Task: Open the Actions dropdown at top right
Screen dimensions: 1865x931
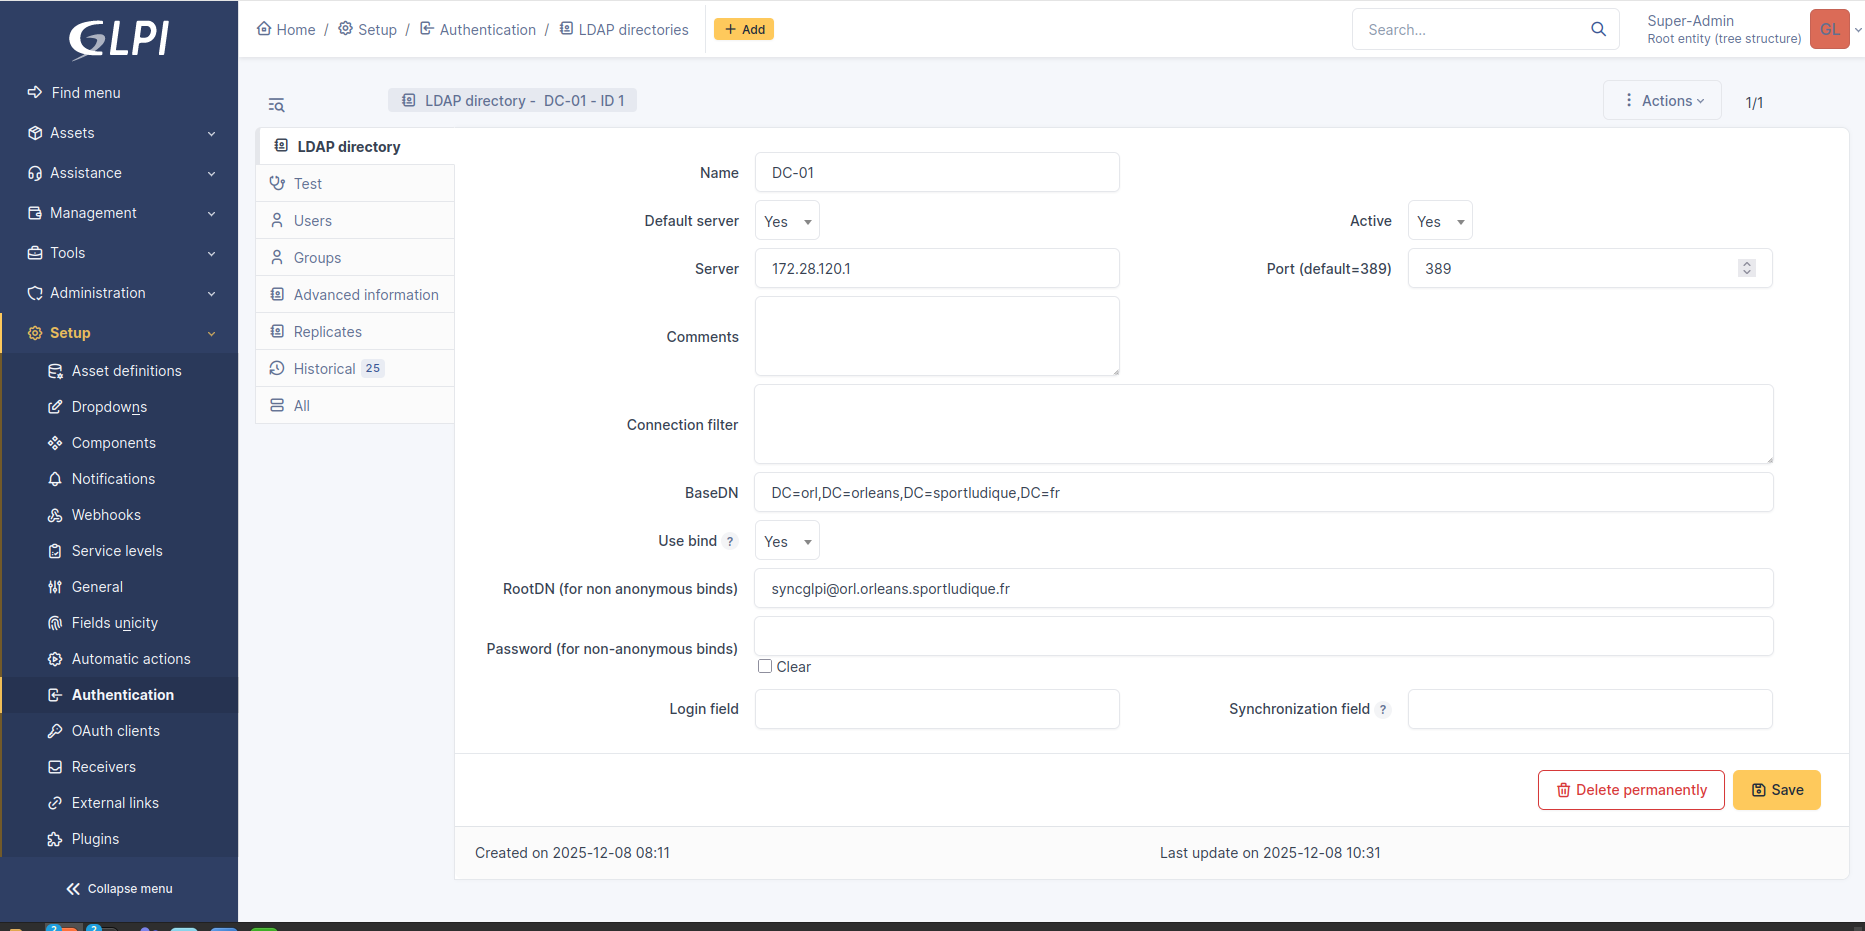Action: (x=1662, y=100)
